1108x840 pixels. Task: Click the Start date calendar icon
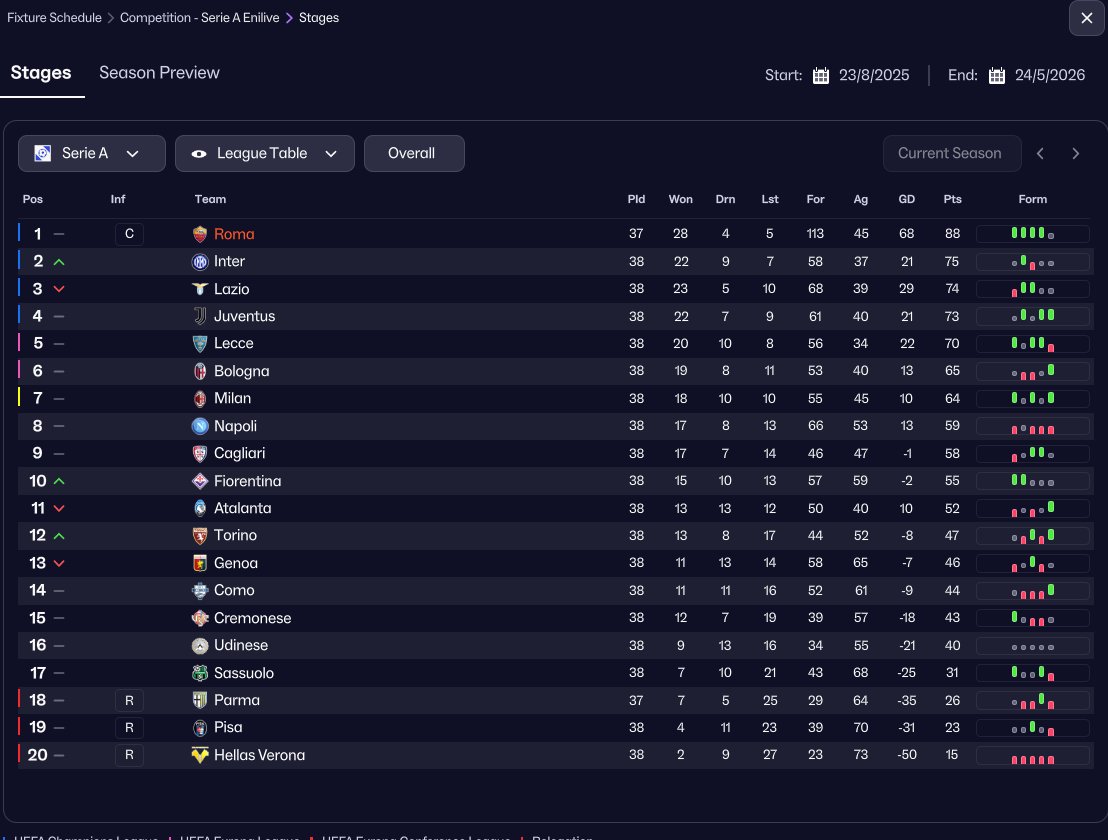click(821, 76)
